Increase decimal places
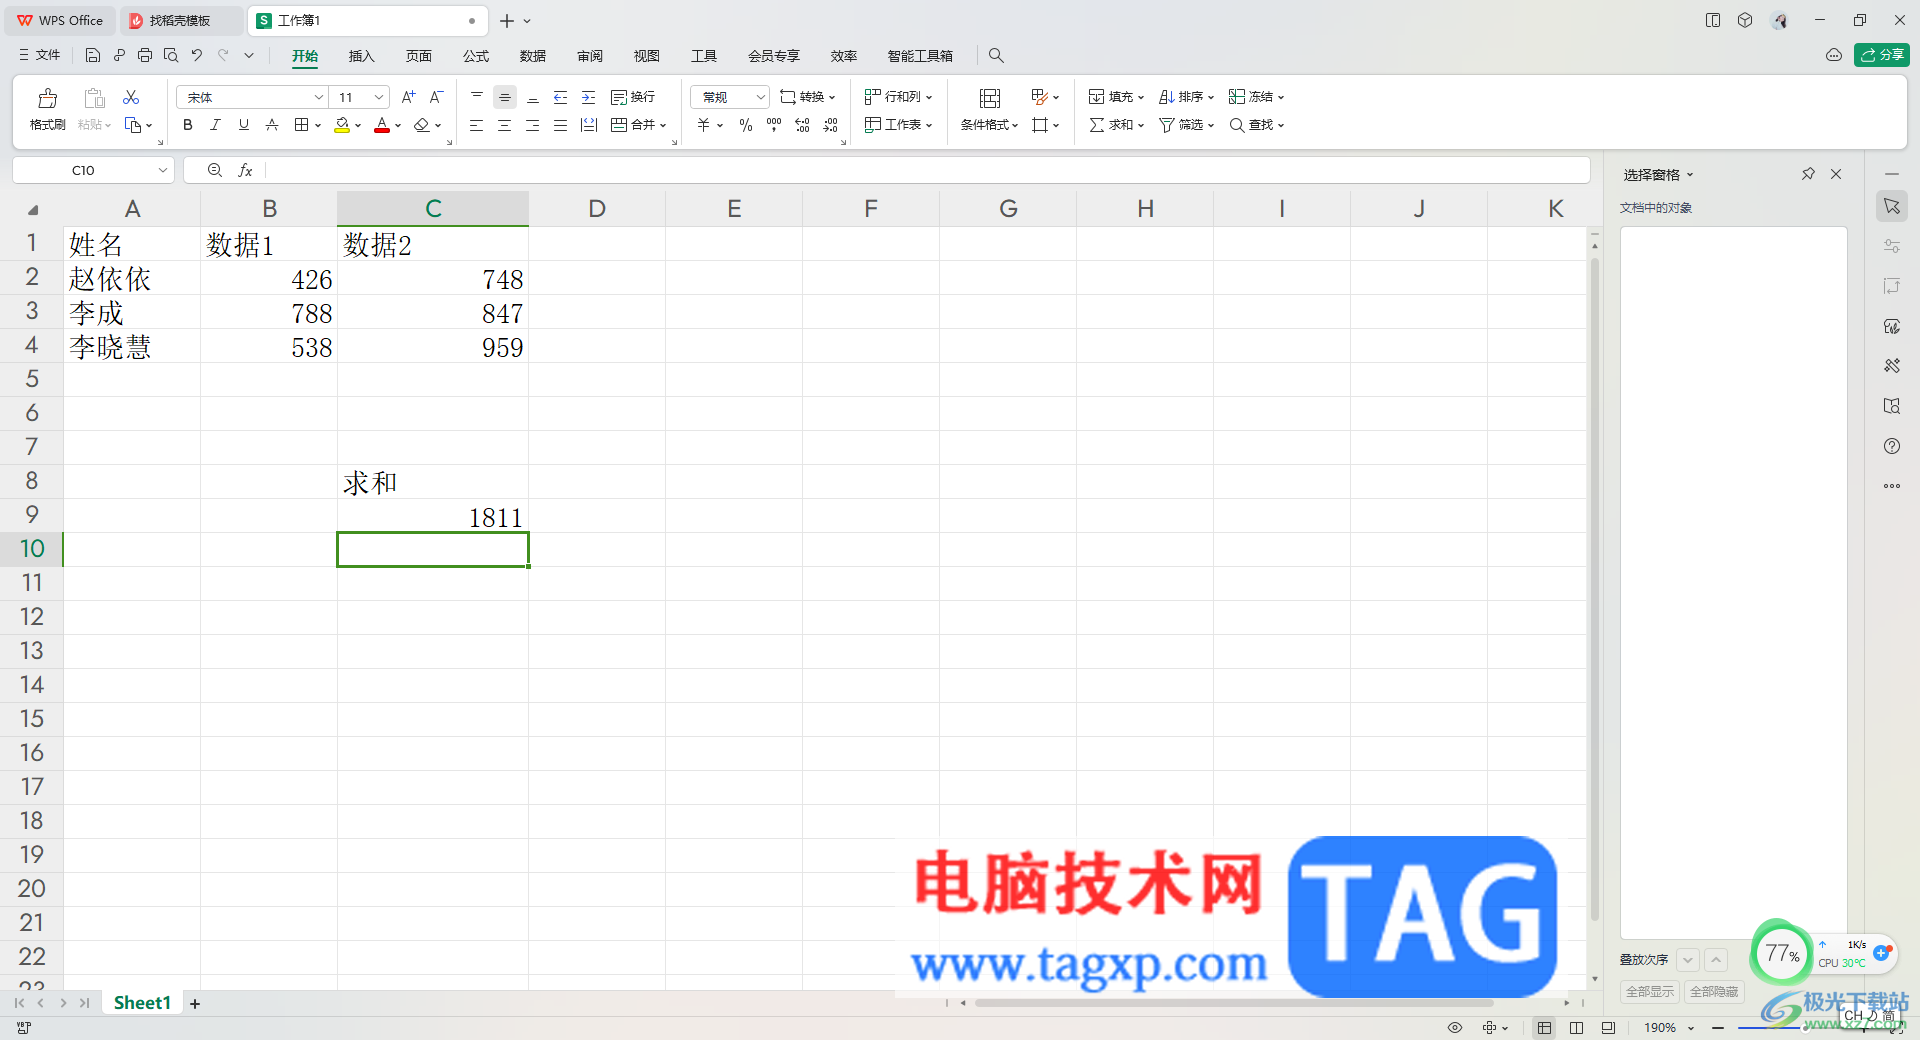Screen dimensions: 1920x1040 point(802,125)
